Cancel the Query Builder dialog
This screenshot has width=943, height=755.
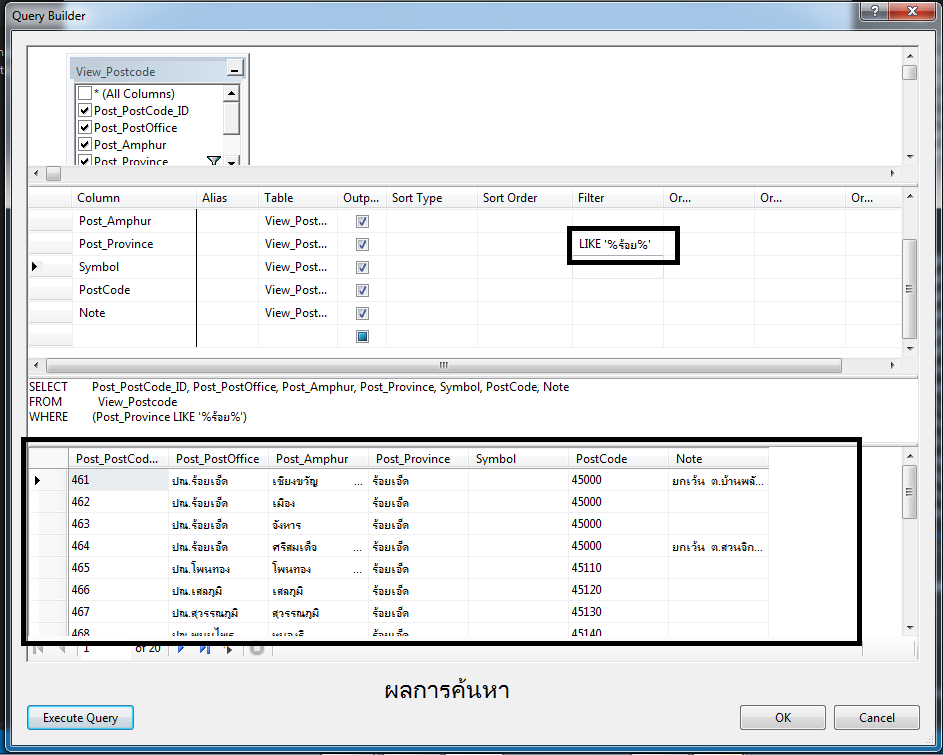coord(877,717)
